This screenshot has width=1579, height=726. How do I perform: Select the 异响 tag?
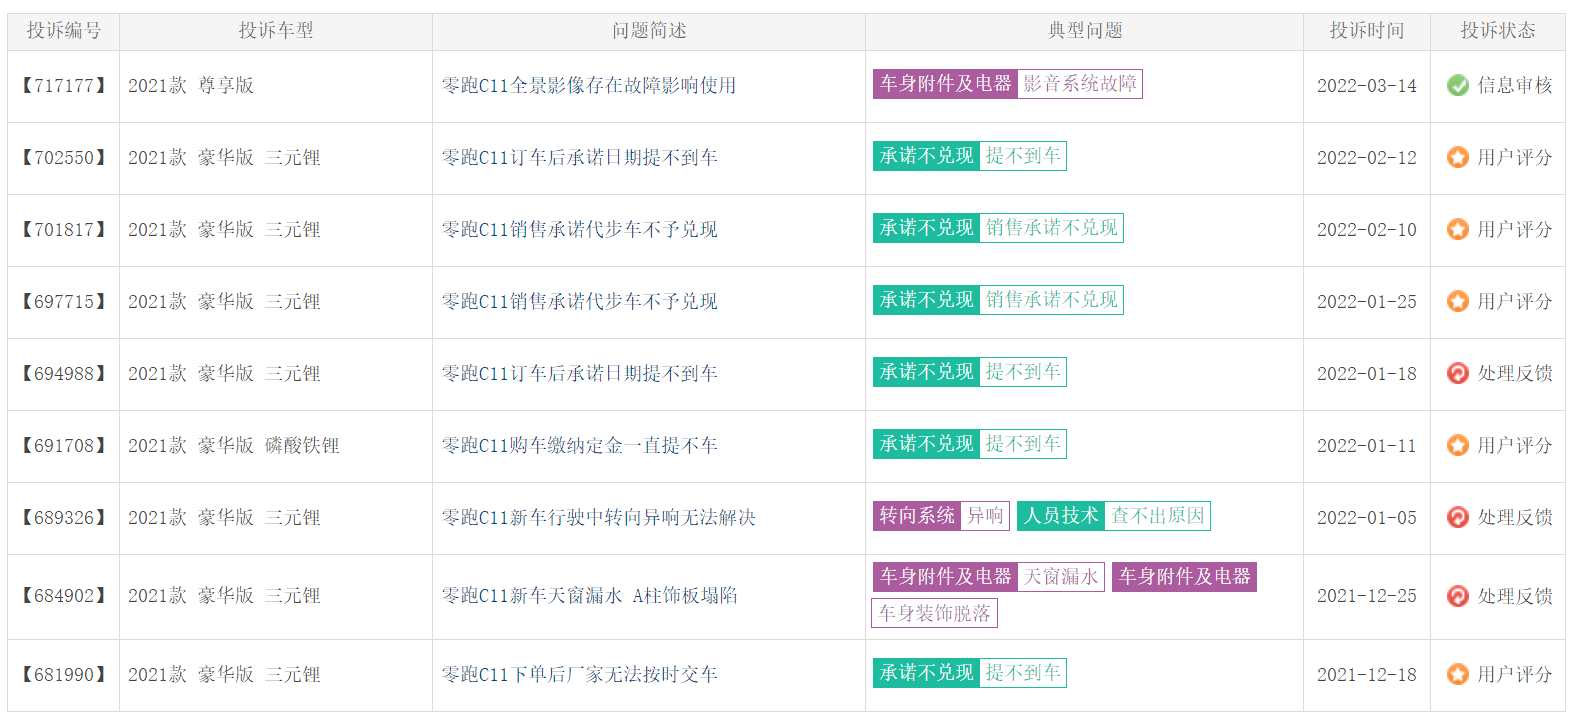[985, 516]
